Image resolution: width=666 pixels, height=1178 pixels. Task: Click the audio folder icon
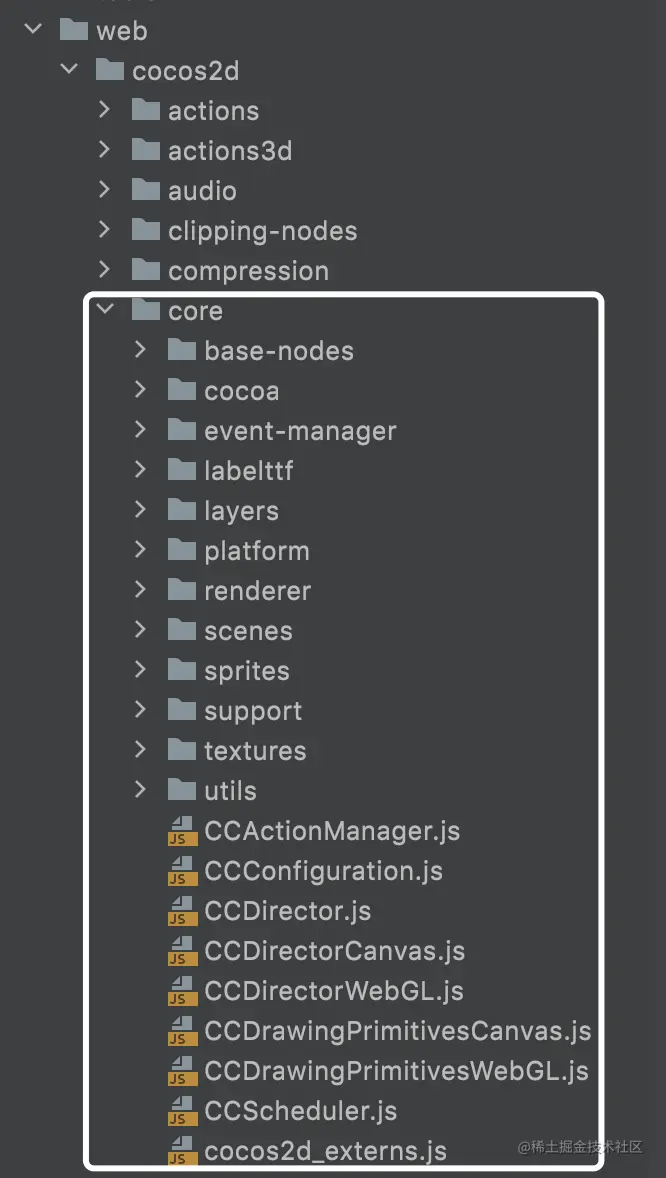point(145,191)
